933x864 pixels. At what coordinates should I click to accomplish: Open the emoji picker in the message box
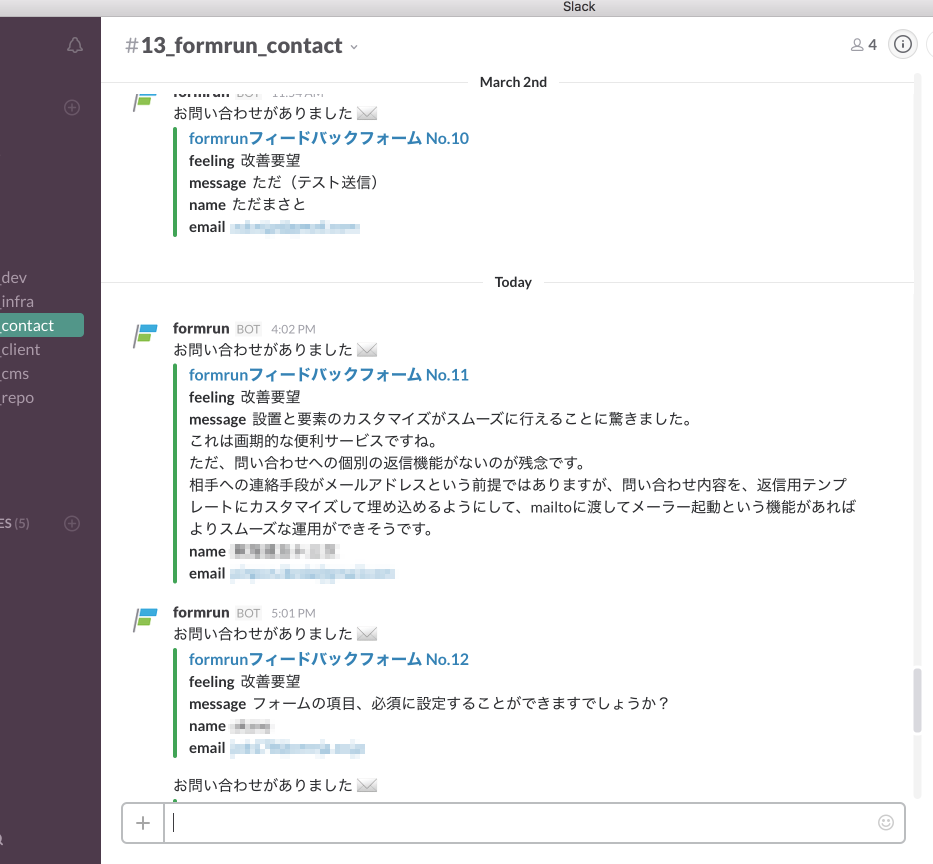point(886,822)
